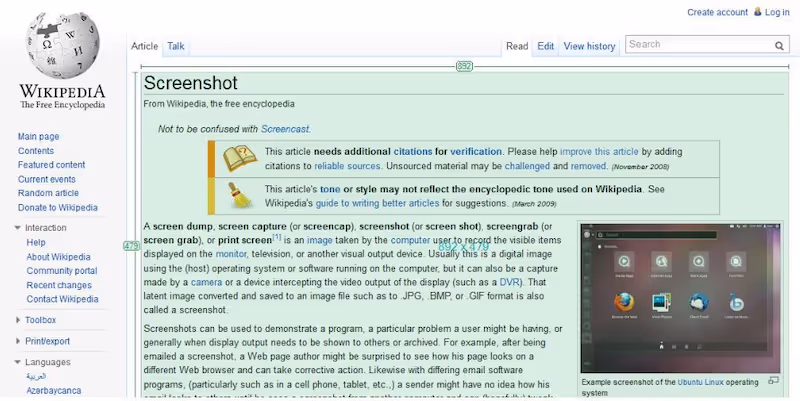Open Current events link
This screenshot has height=401, width=800.
46,179
